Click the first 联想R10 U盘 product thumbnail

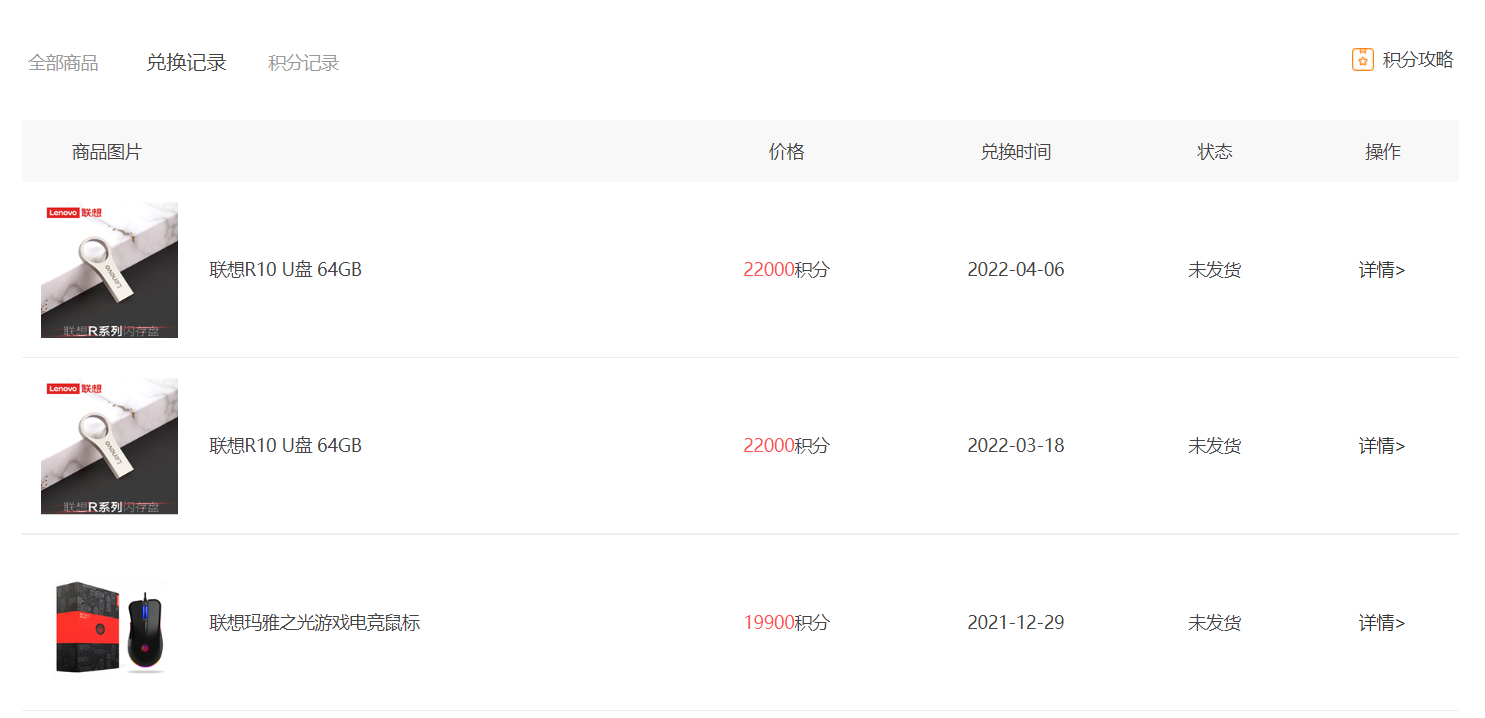pyautogui.click(x=109, y=270)
